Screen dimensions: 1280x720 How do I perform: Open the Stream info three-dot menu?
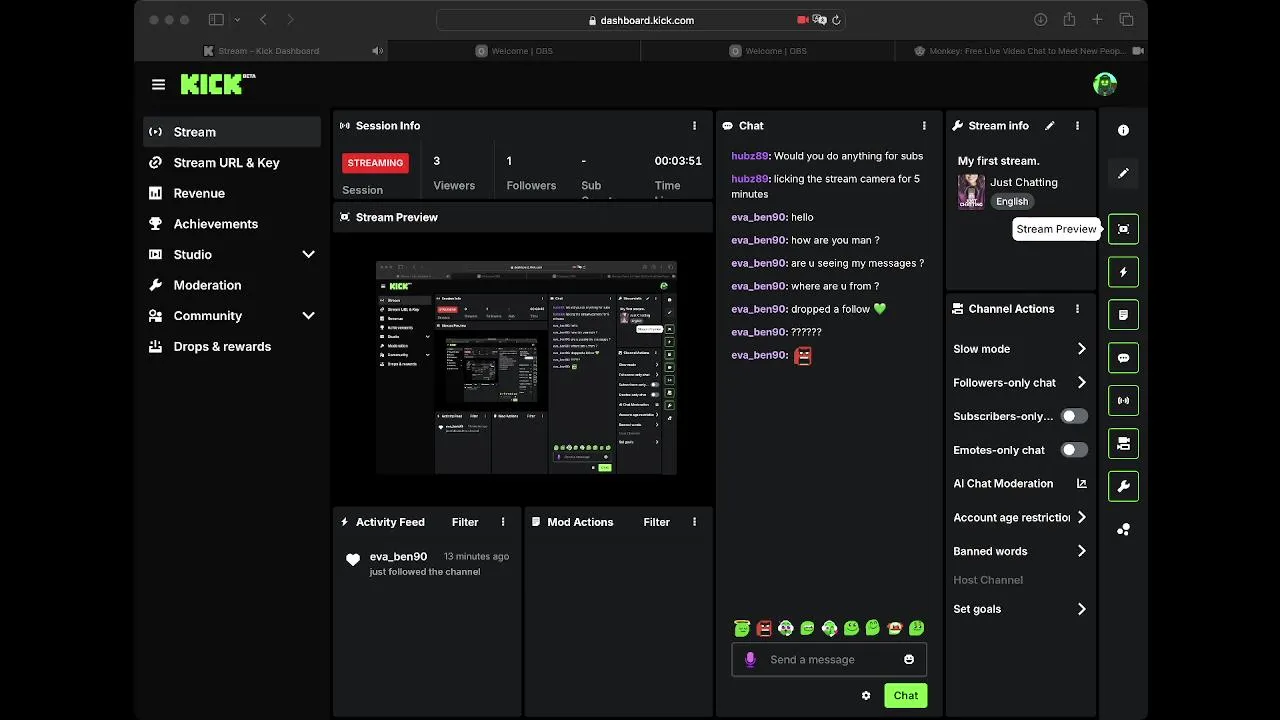pos(1077,126)
